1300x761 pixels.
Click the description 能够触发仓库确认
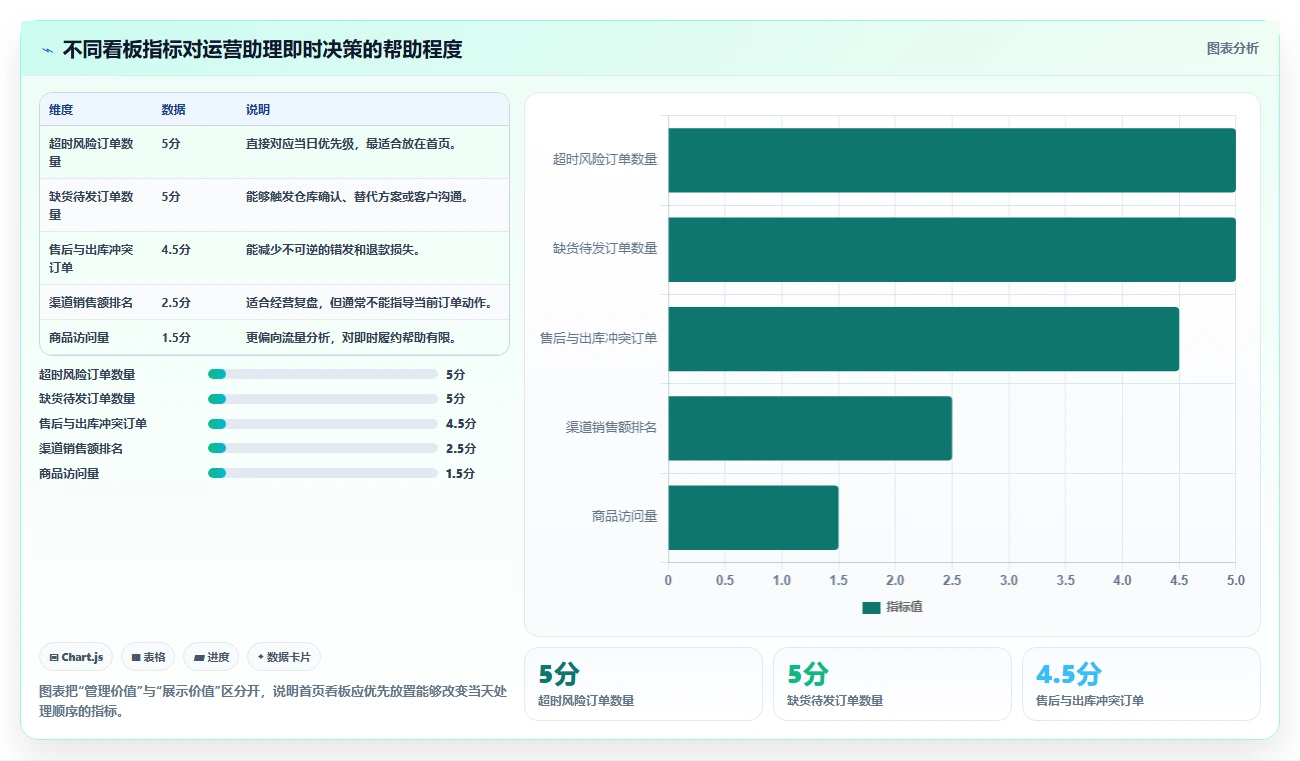pyautogui.click(x=358, y=196)
